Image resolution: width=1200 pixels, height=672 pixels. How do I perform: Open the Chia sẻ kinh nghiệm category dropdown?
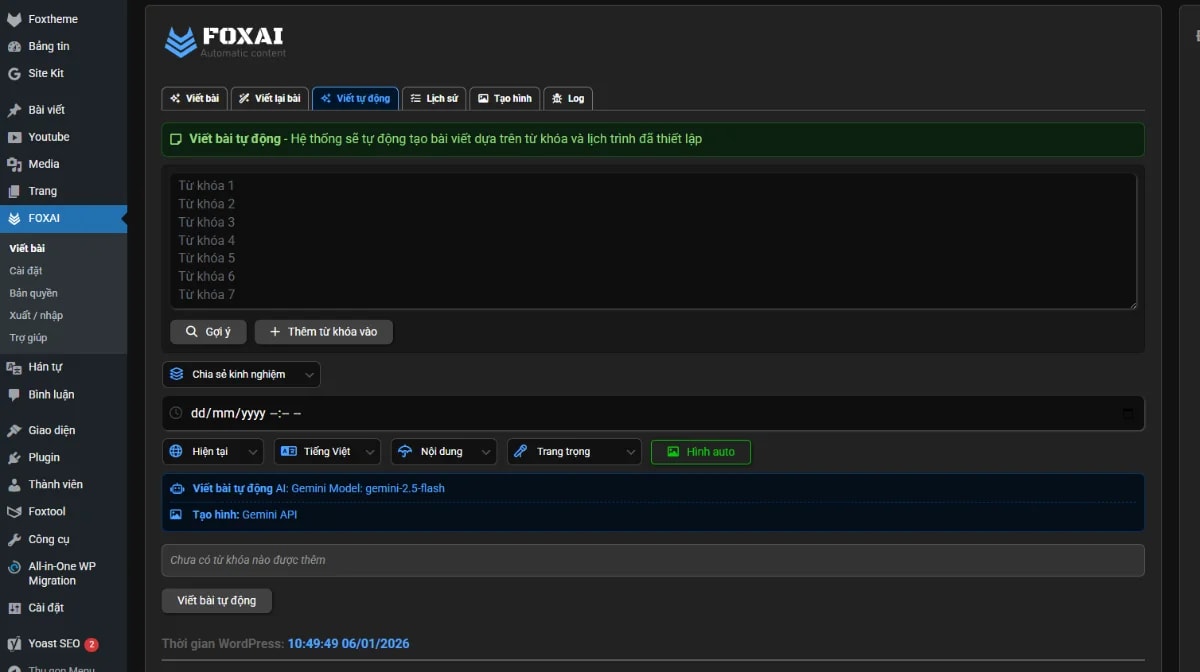click(x=240, y=374)
